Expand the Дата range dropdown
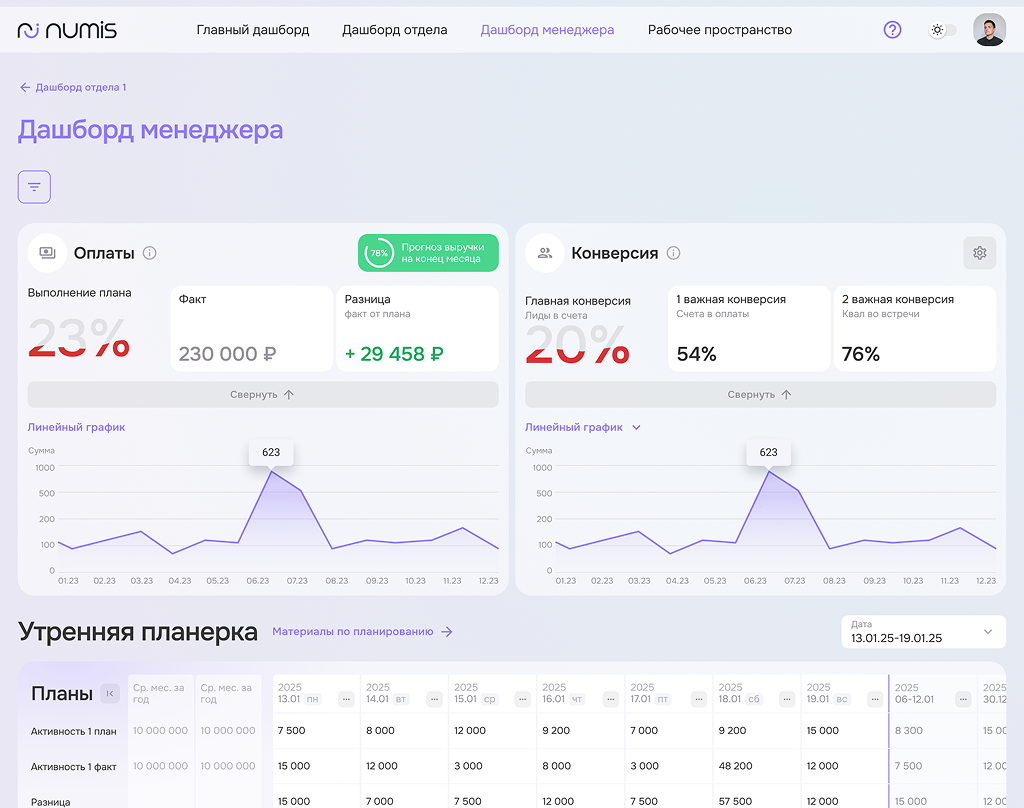 pyautogui.click(x=987, y=632)
